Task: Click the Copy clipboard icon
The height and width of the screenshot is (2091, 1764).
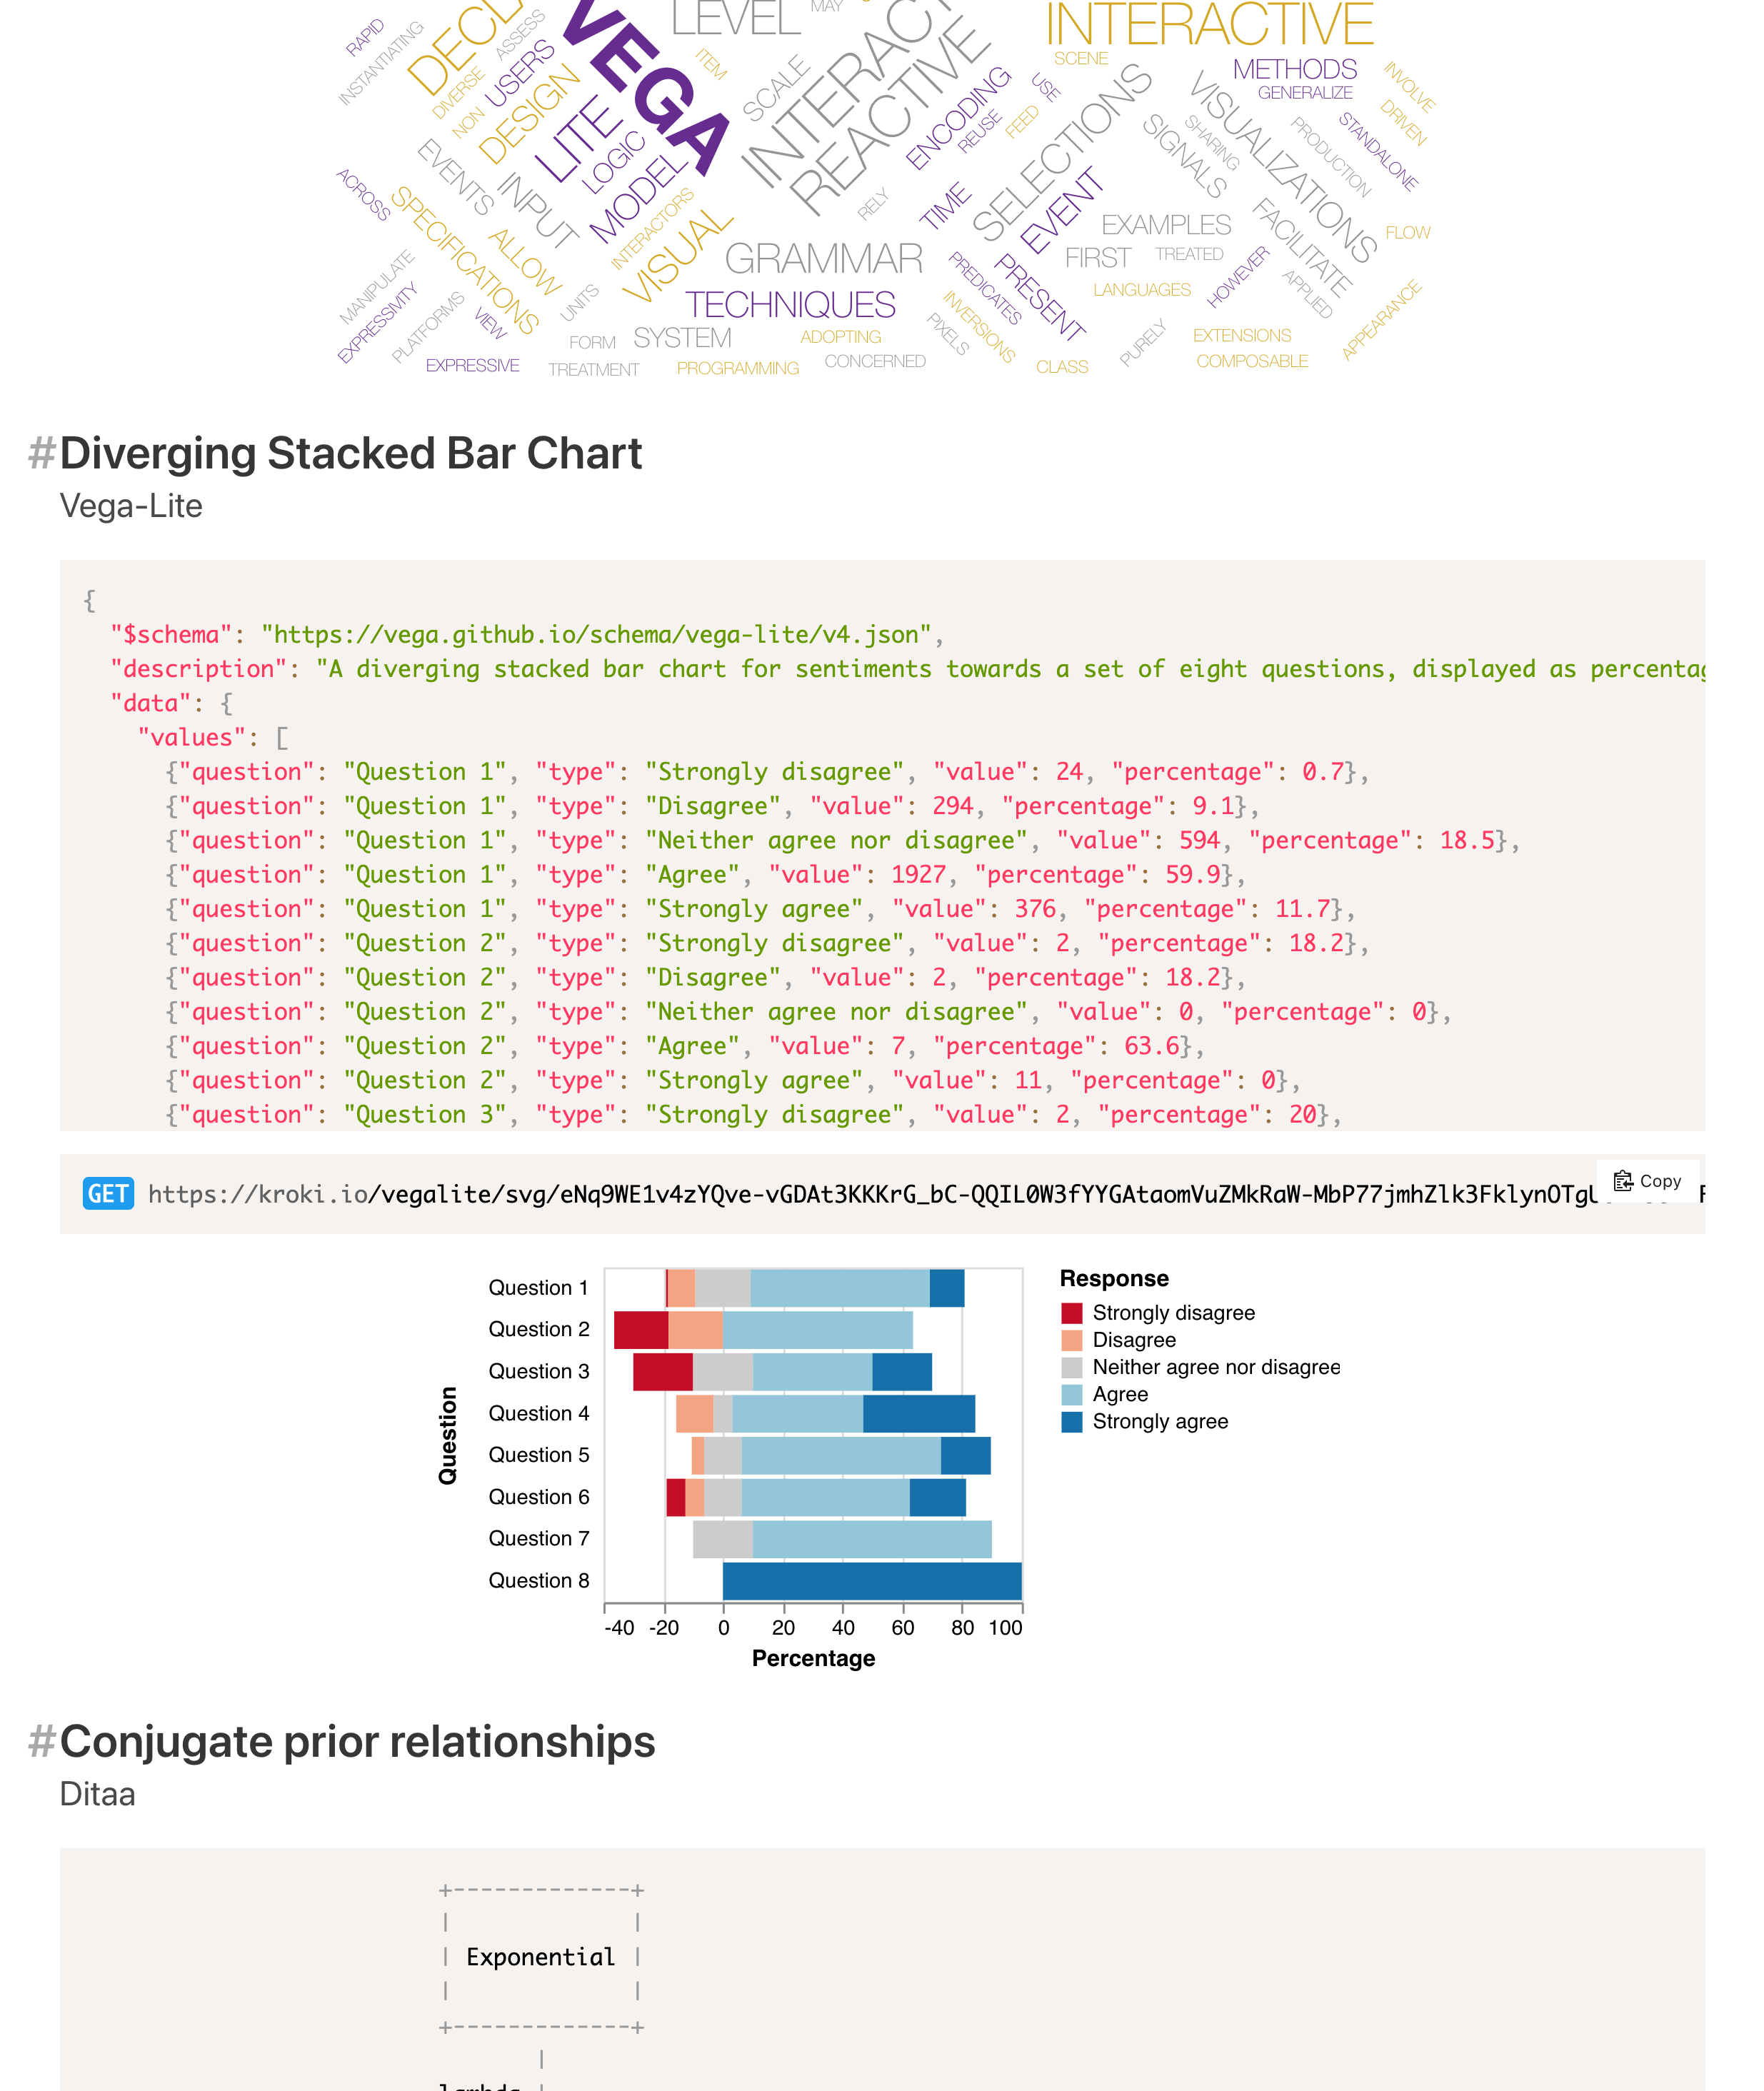Action: 1623,1181
